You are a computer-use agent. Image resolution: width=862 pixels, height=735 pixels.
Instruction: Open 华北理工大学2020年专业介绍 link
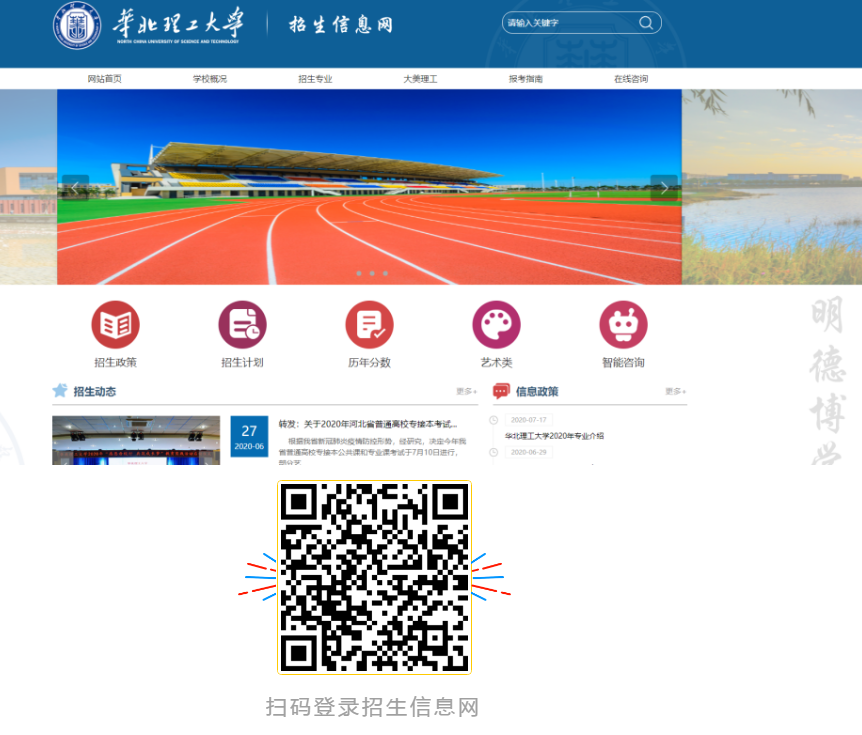(x=555, y=436)
